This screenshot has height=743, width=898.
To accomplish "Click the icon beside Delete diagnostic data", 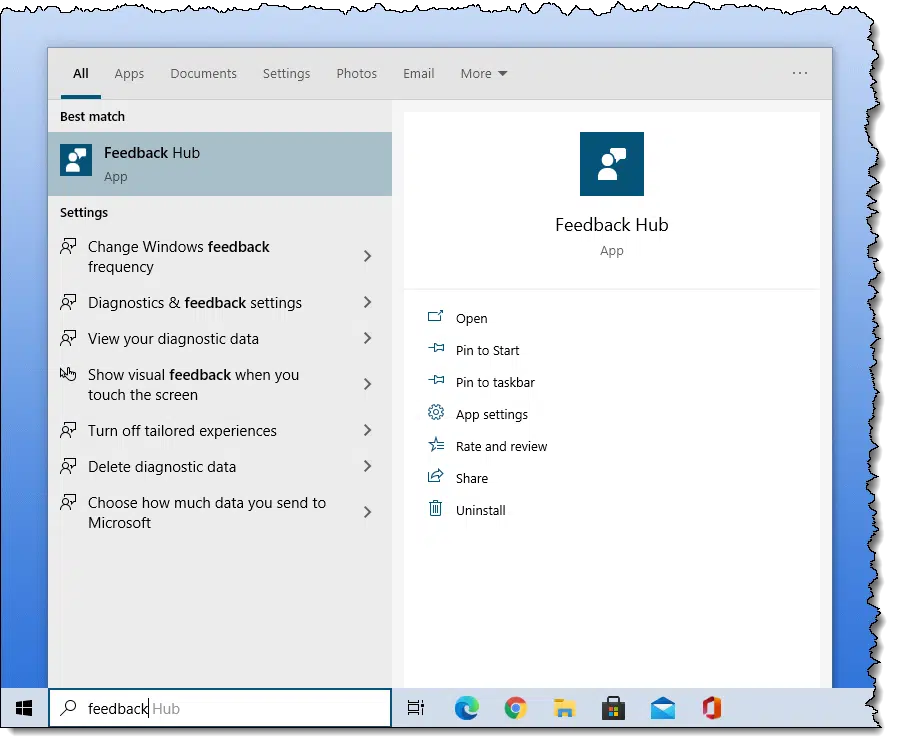I will point(68,466).
